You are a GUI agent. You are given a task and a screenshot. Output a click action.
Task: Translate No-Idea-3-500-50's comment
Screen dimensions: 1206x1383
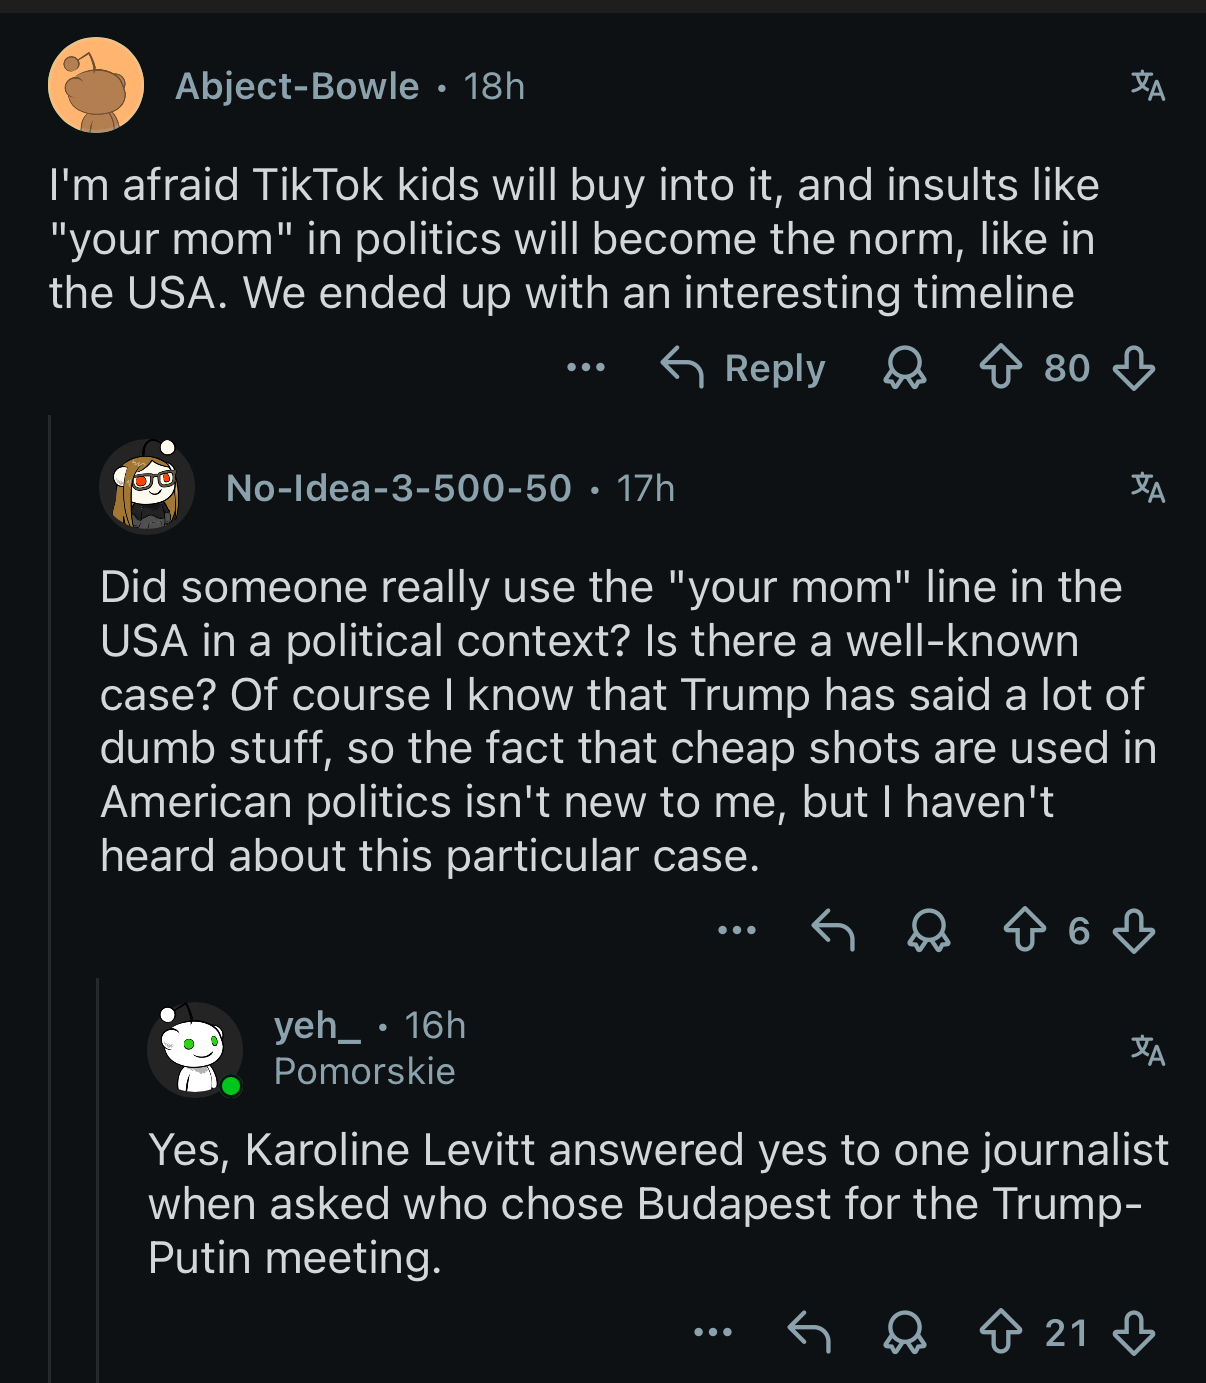coord(1148,488)
